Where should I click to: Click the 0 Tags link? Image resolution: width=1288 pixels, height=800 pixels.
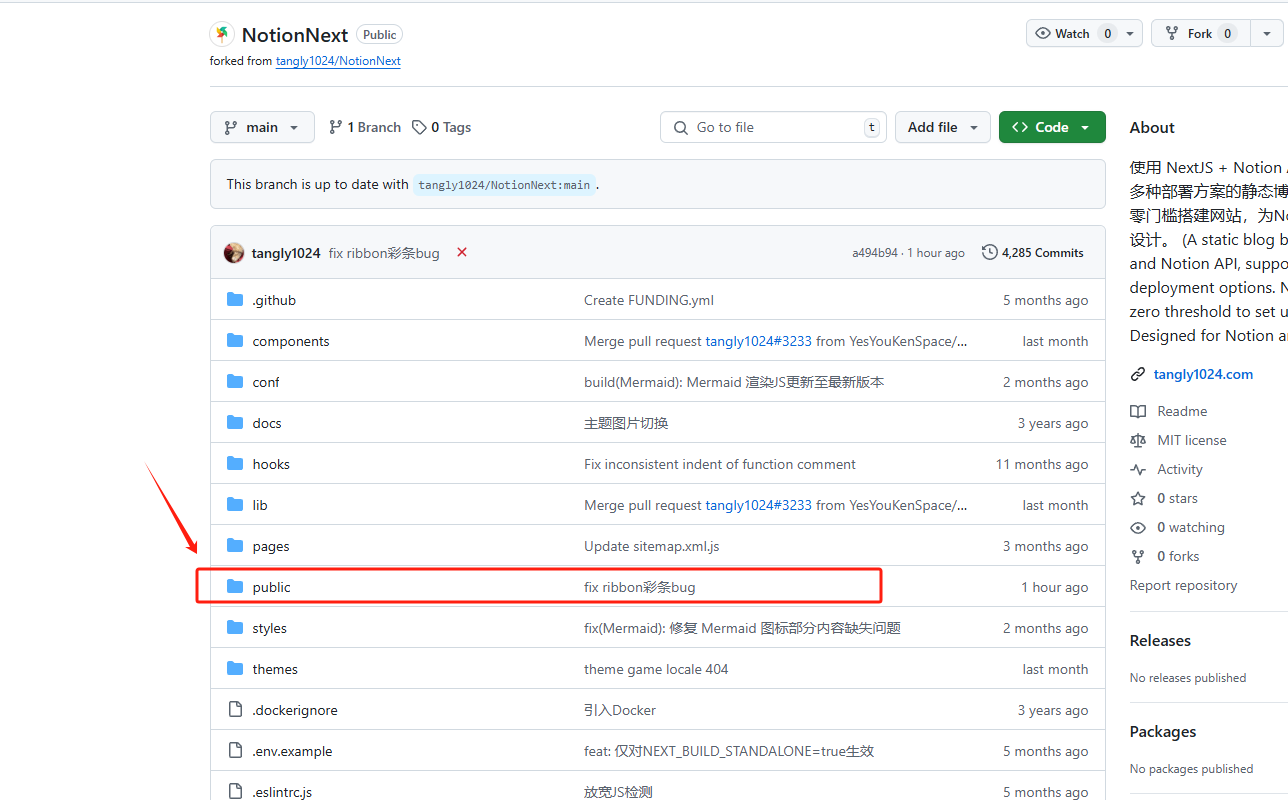441,127
